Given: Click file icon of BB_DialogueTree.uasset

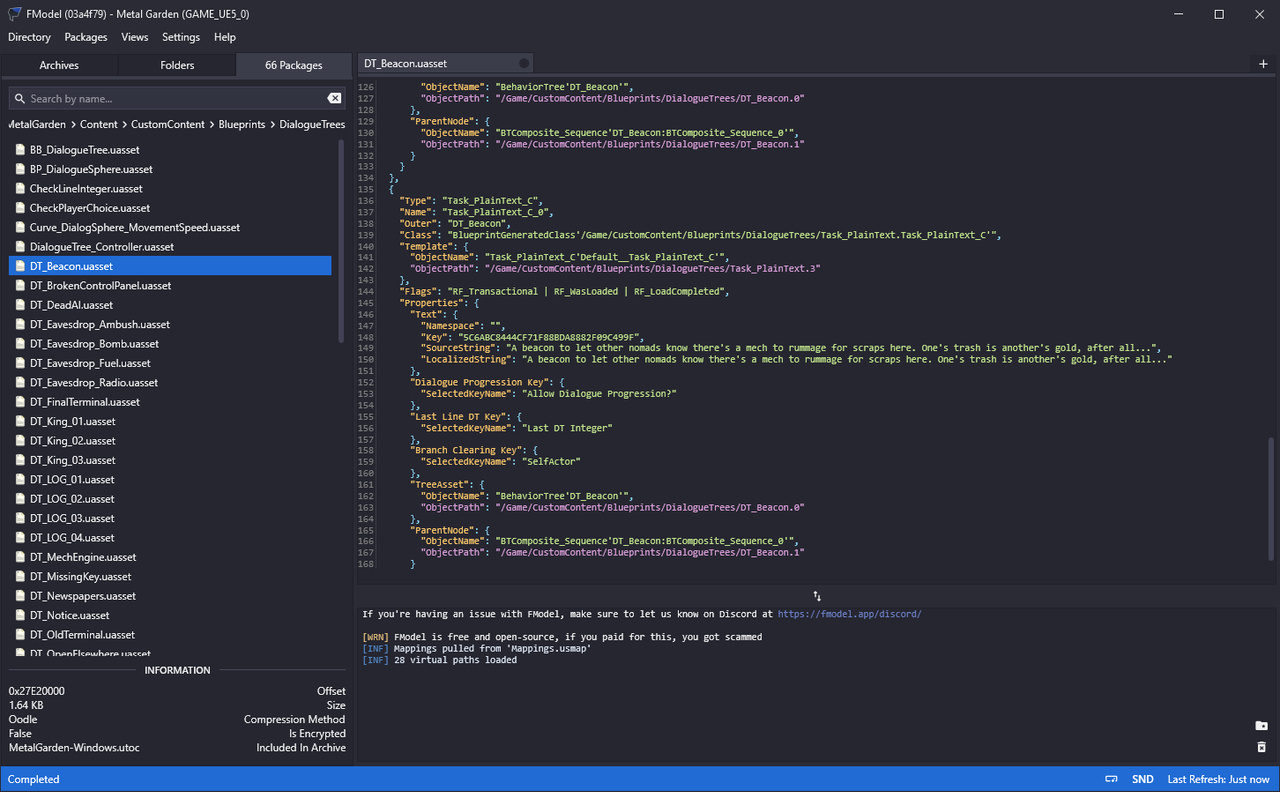Looking at the screenshot, I should coord(19,150).
